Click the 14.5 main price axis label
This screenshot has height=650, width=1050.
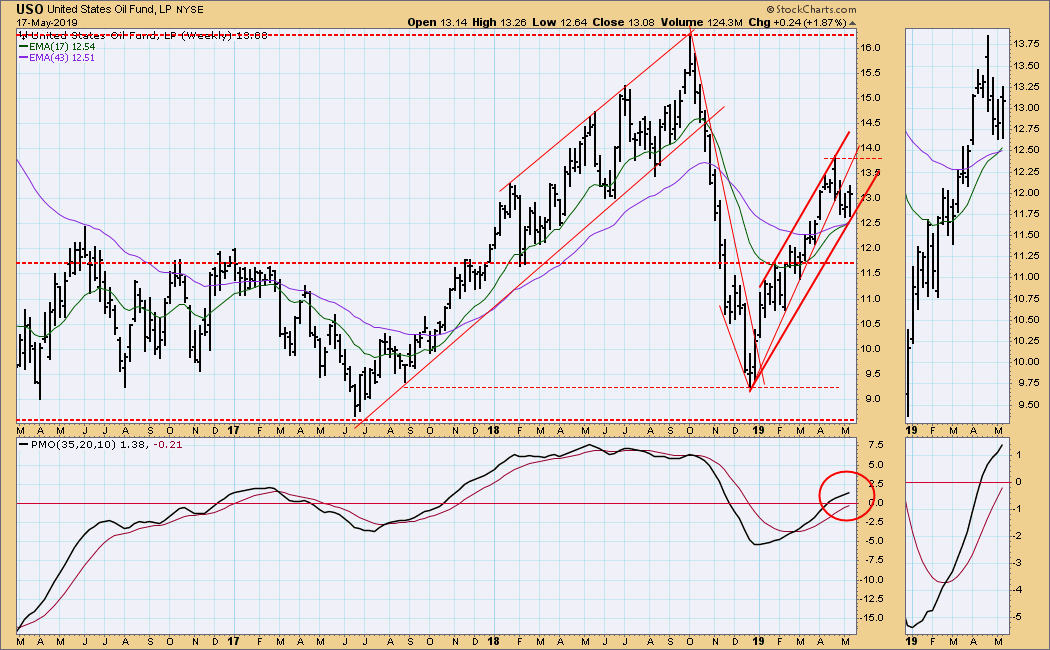(x=871, y=123)
